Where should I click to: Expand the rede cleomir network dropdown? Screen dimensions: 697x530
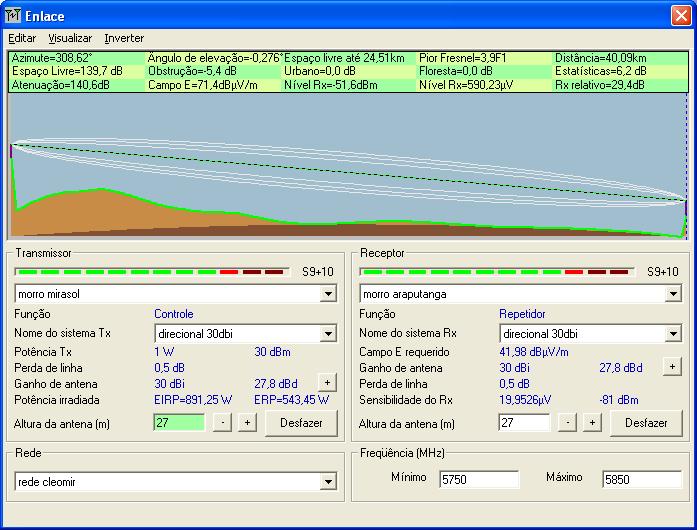328,482
